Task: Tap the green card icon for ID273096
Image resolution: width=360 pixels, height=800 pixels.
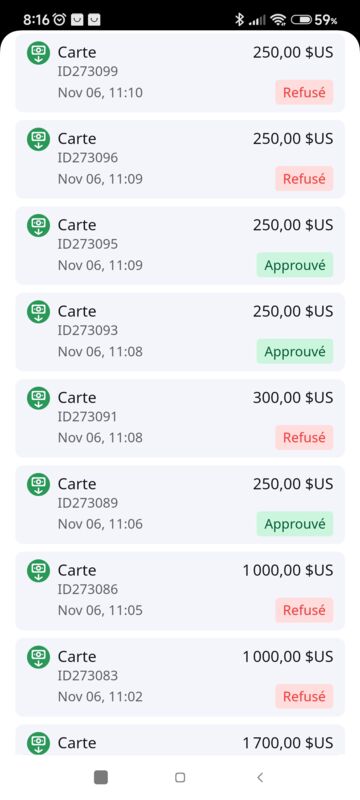Action: coord(38,139)
